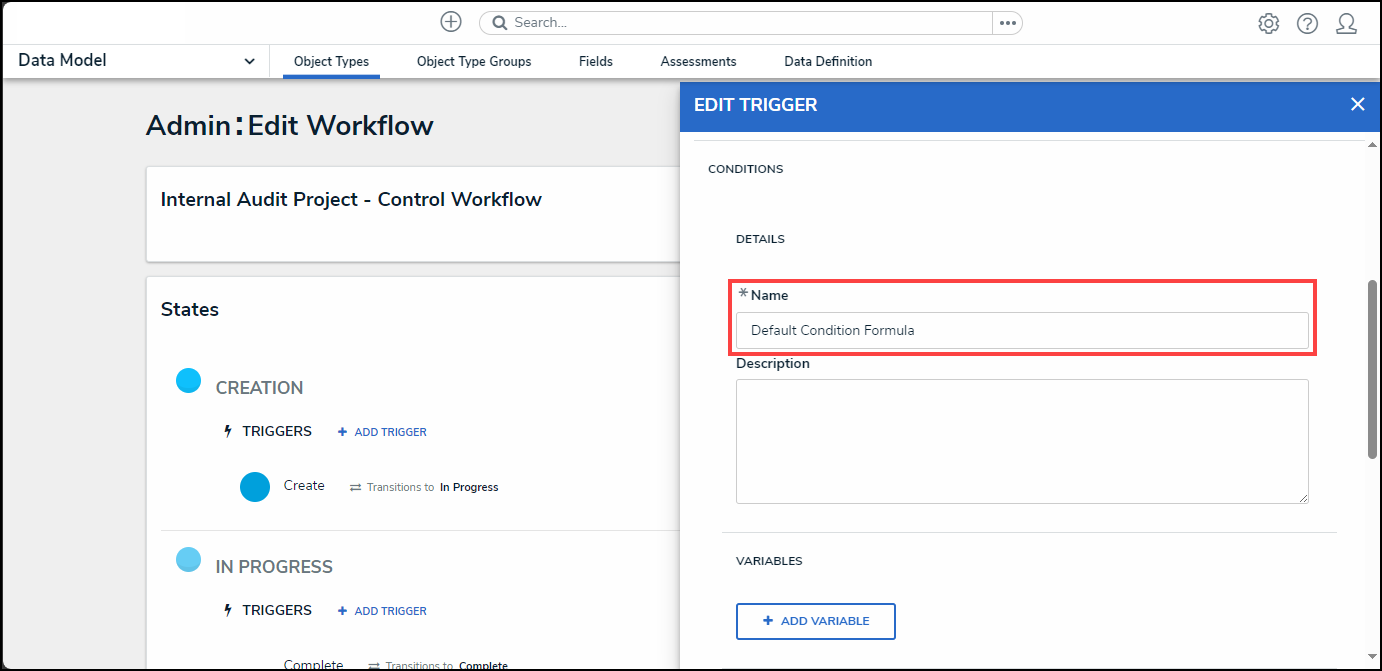Click the Create trigger name

pos(304,486)
